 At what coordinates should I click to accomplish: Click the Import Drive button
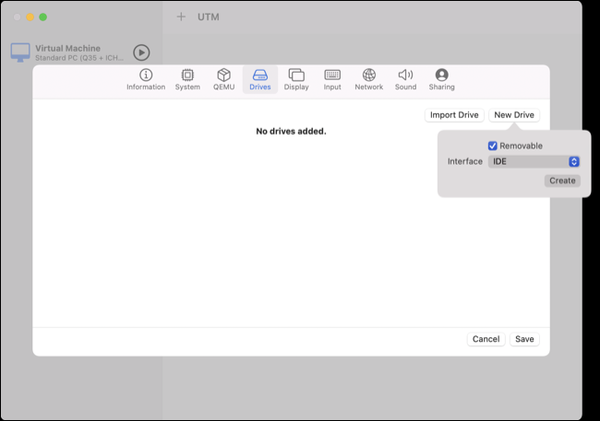coord(455,115)
